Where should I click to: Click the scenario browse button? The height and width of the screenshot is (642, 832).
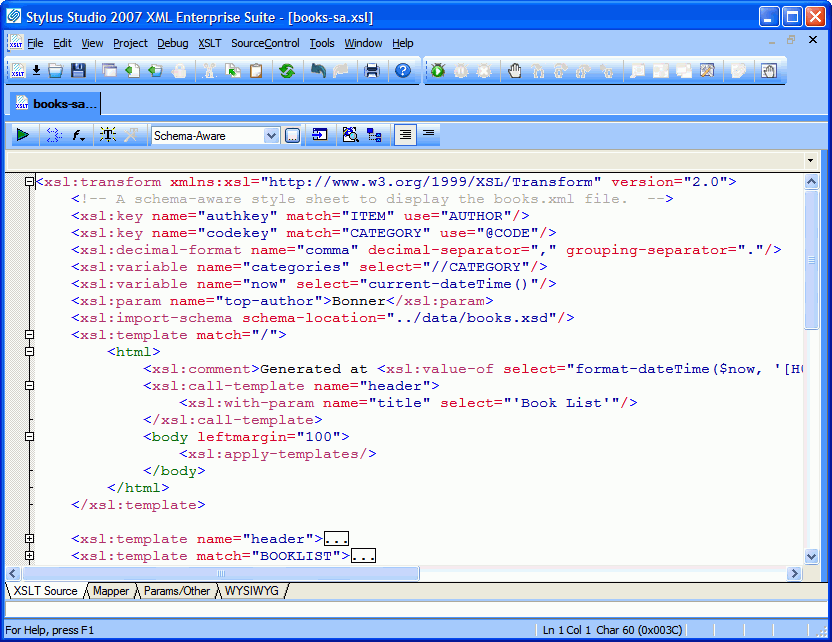(291, 135)
